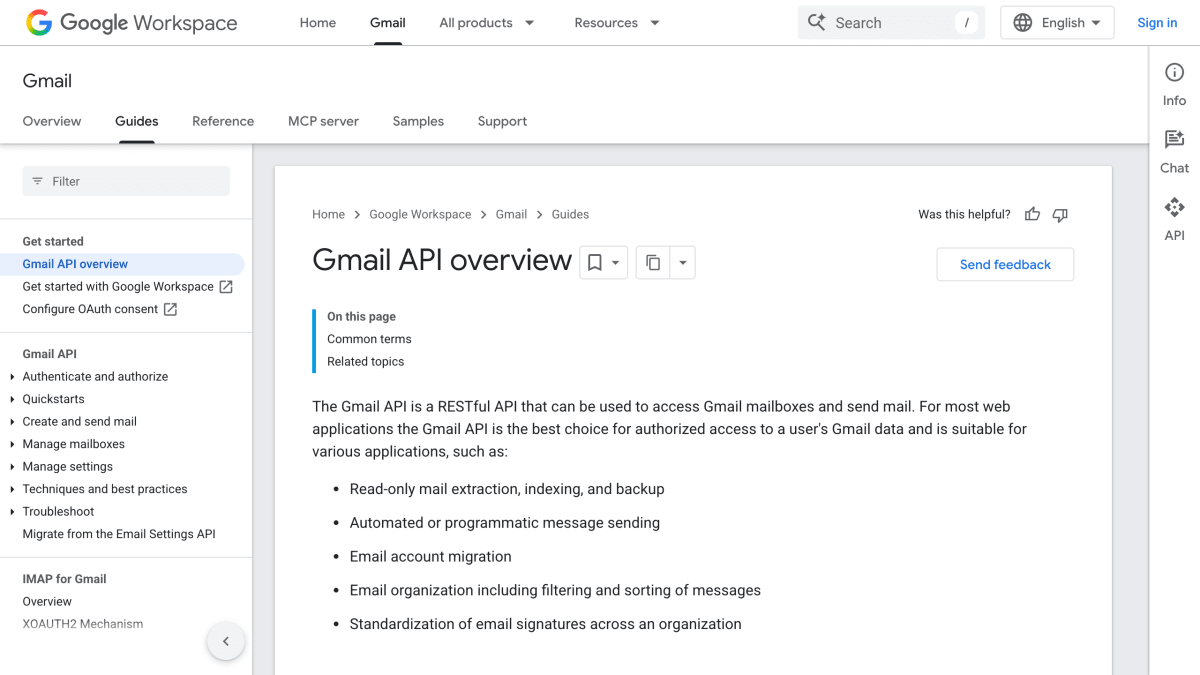Click the thumbs down not helpful icon

tap(1060, 214)
